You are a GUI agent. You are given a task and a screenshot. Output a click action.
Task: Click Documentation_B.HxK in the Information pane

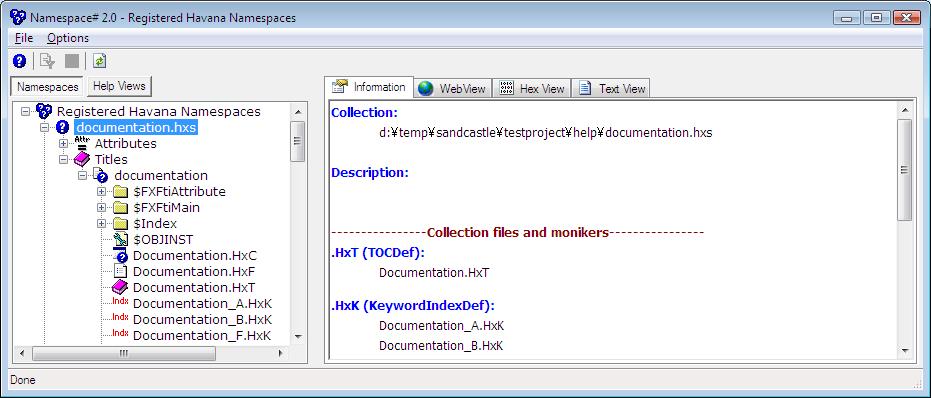click(x=441, y=346)
